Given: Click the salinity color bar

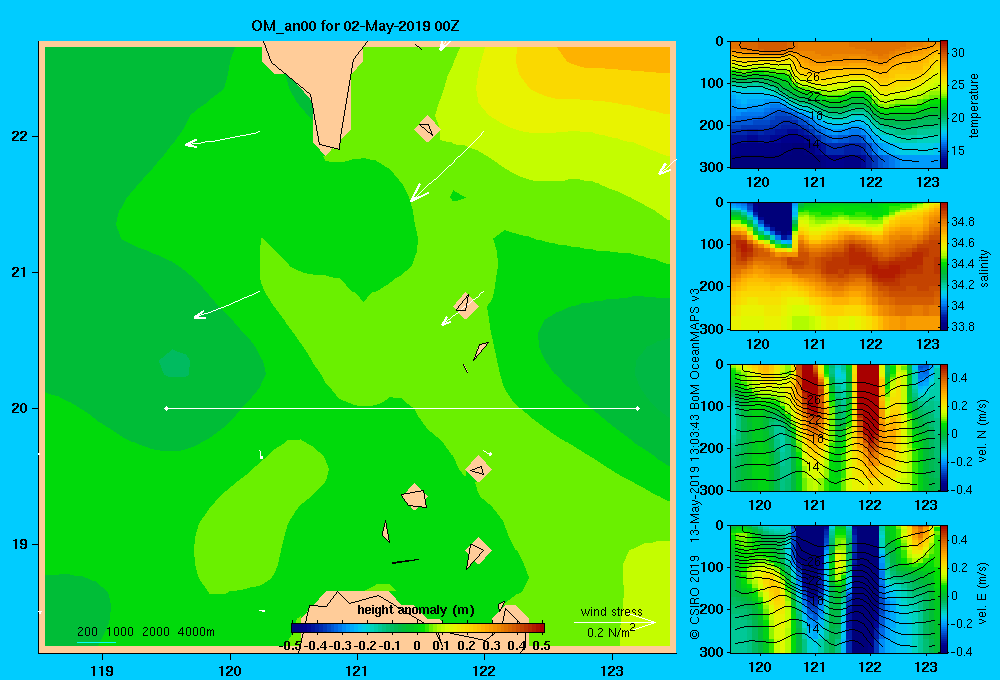Looking at the screenshot, I should tap(944, 266).
